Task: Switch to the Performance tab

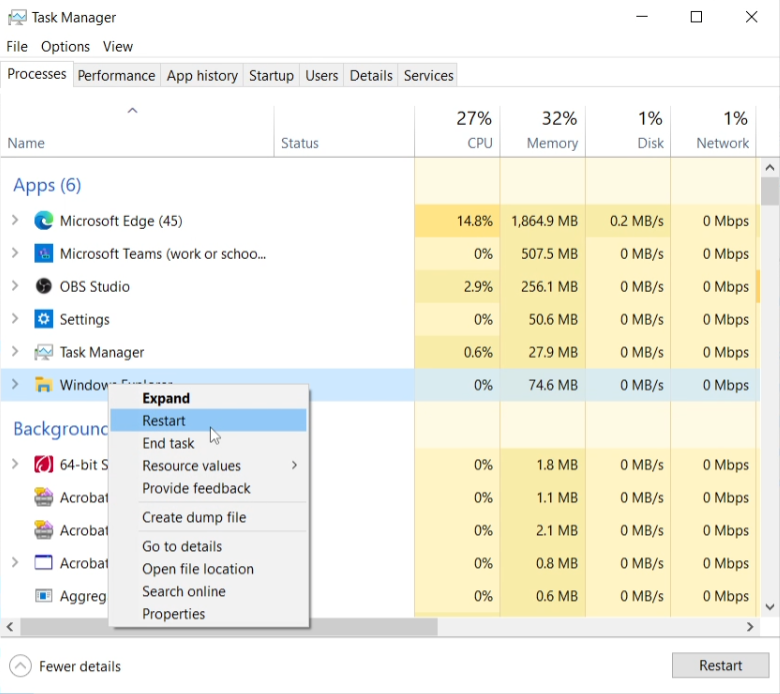Action: coord(116,76)
